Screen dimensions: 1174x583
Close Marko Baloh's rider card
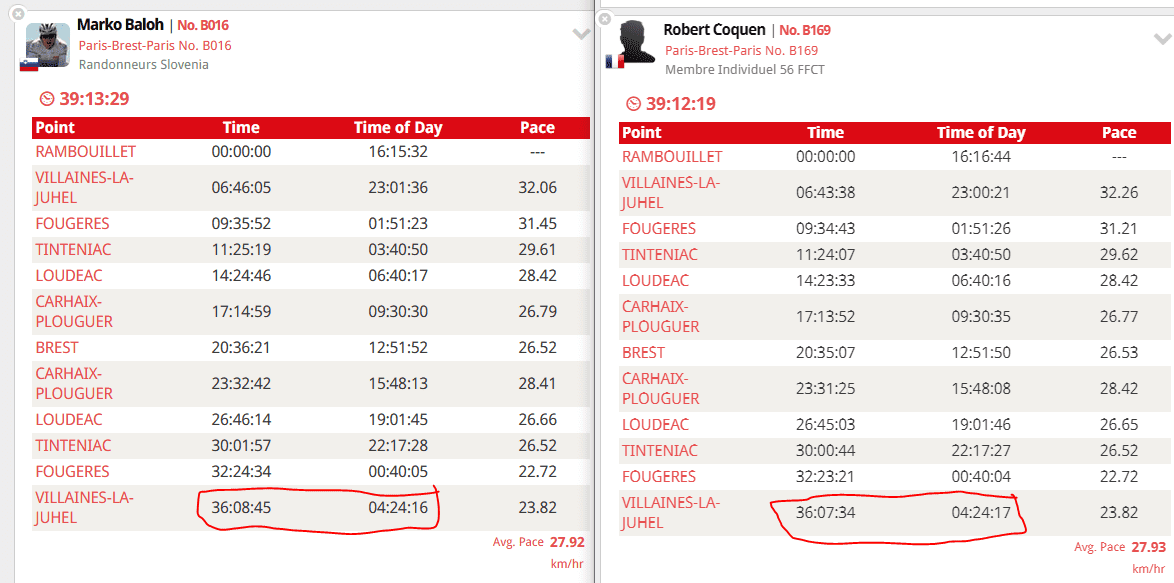[17, 15]
